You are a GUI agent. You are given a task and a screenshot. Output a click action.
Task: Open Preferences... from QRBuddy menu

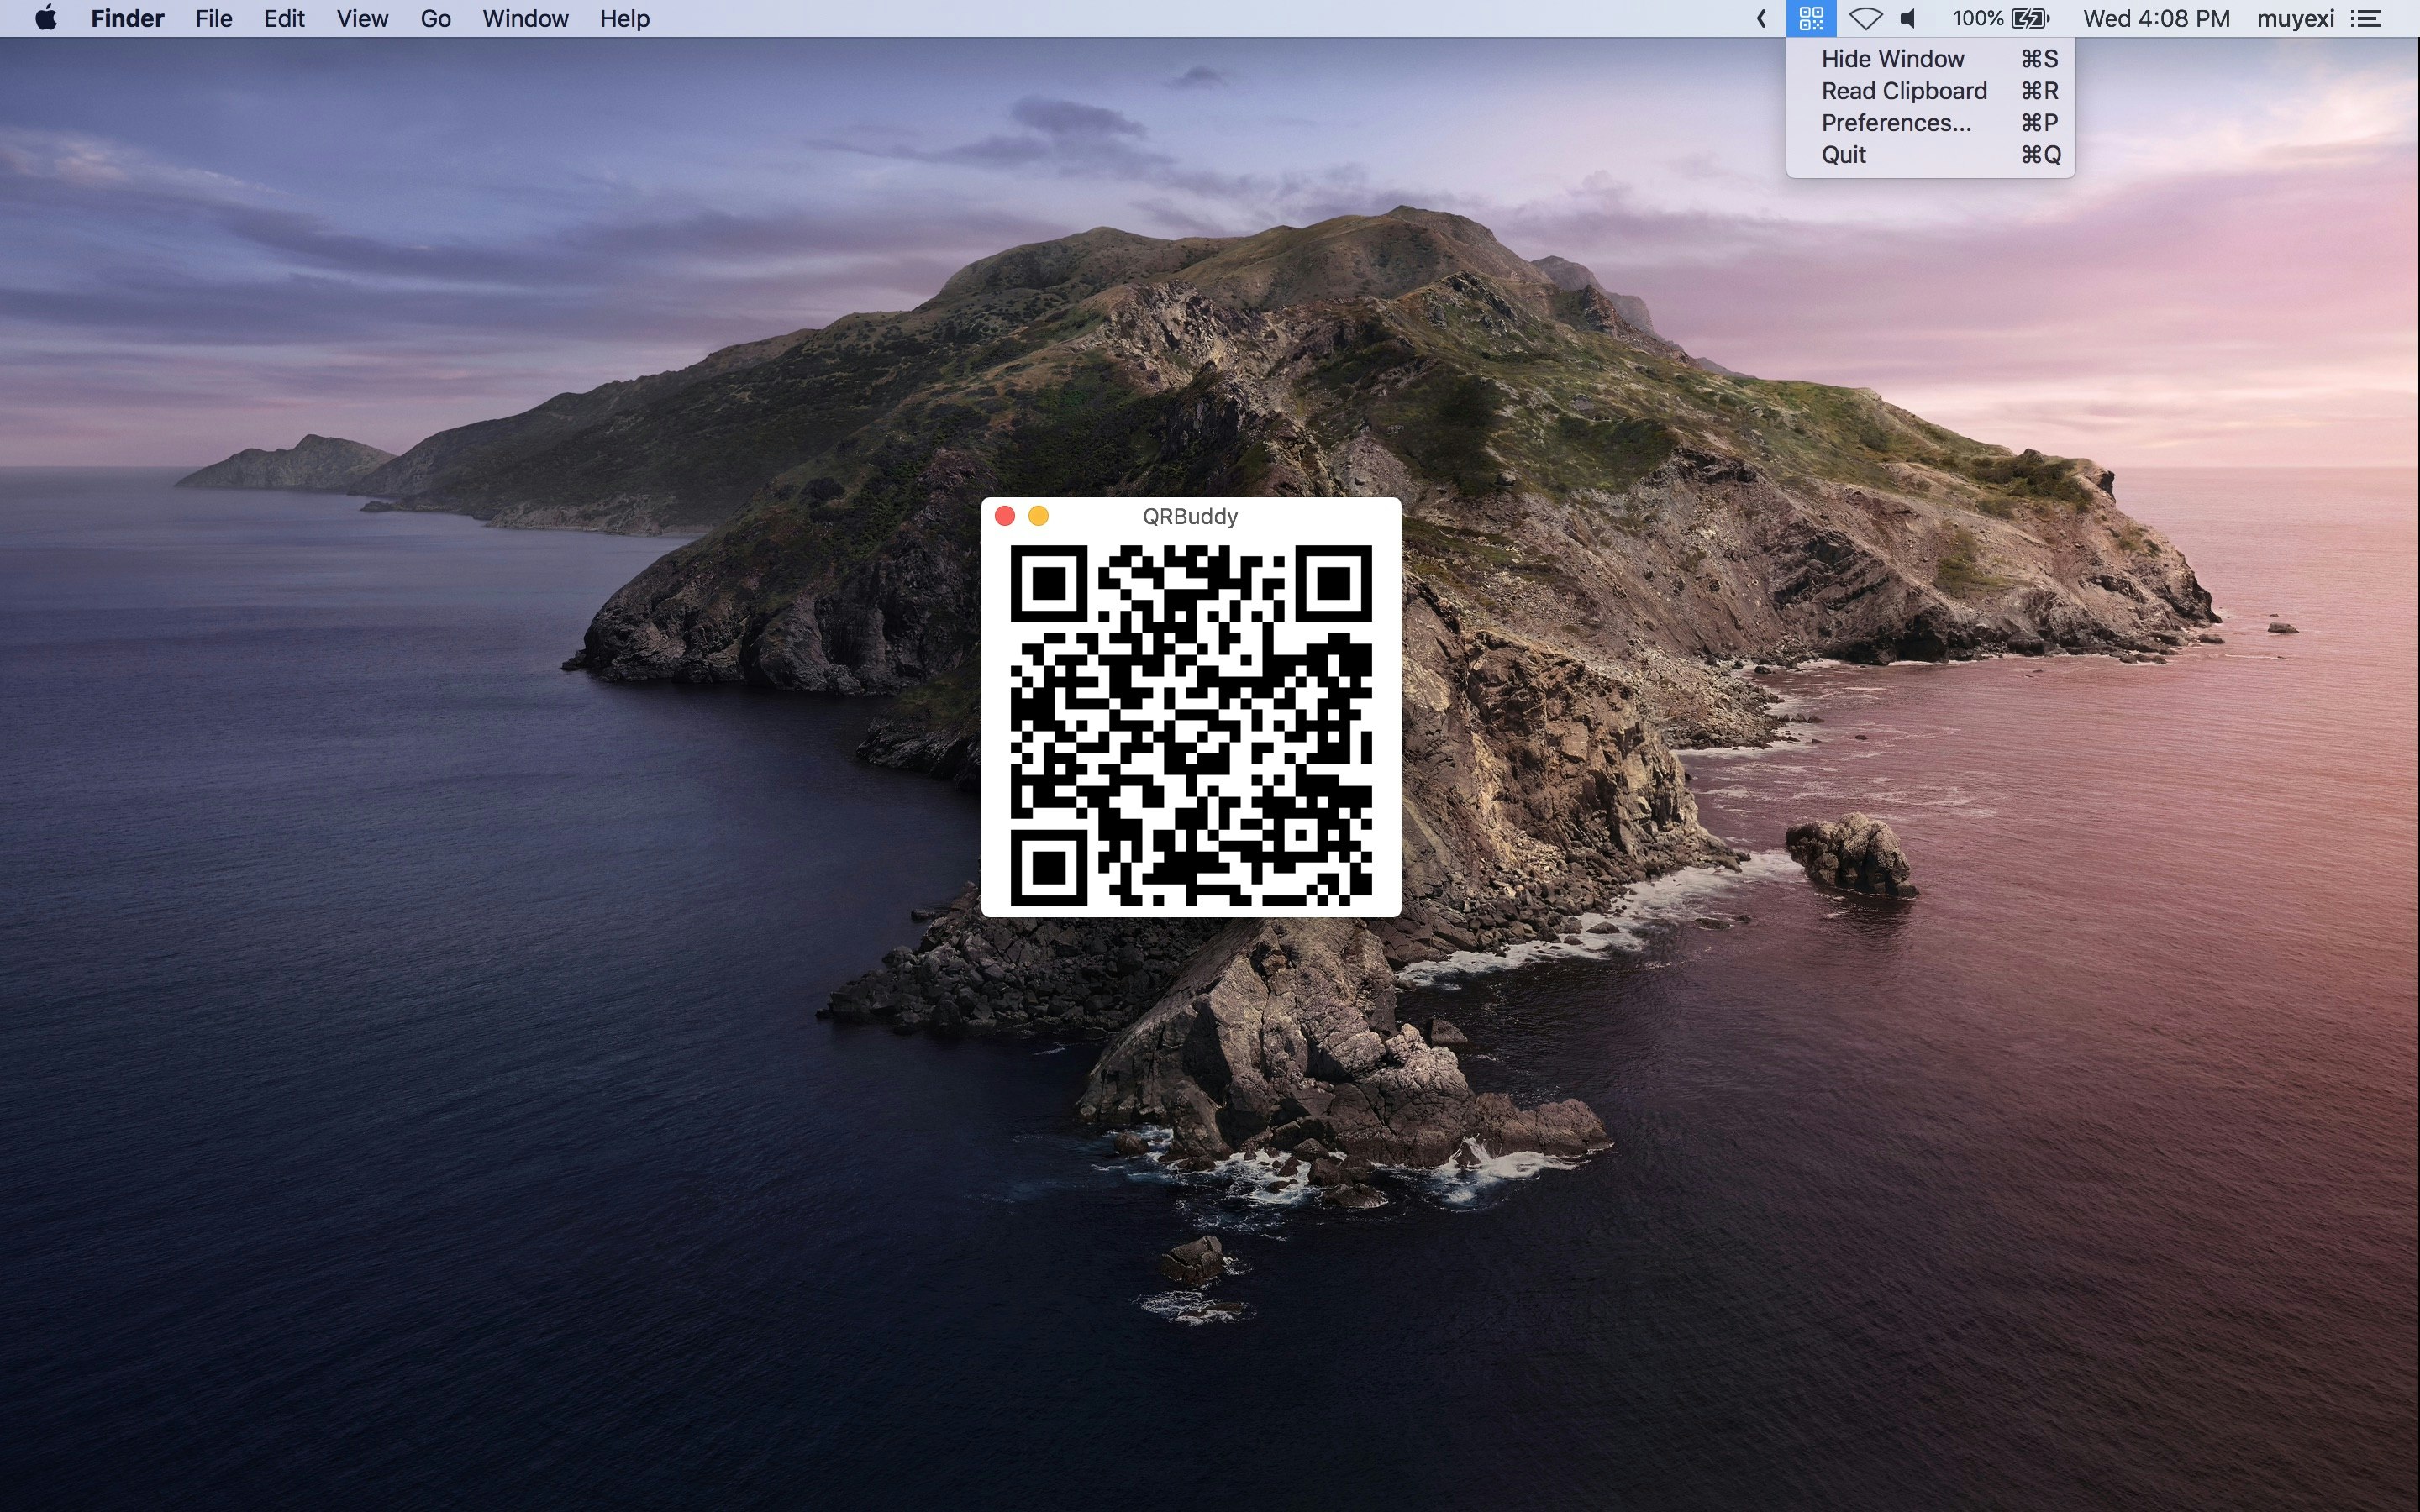[x=1930, y=123]
